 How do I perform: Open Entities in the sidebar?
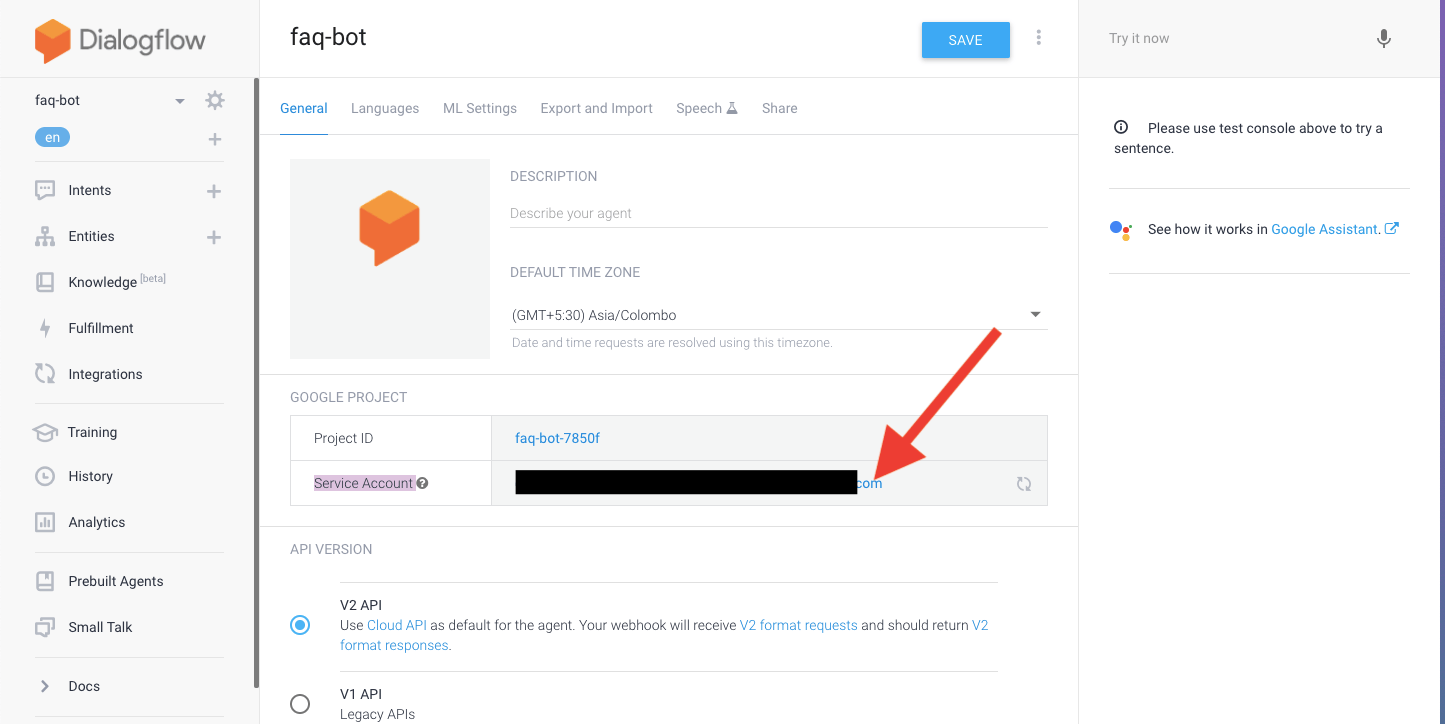click(91, 236)
